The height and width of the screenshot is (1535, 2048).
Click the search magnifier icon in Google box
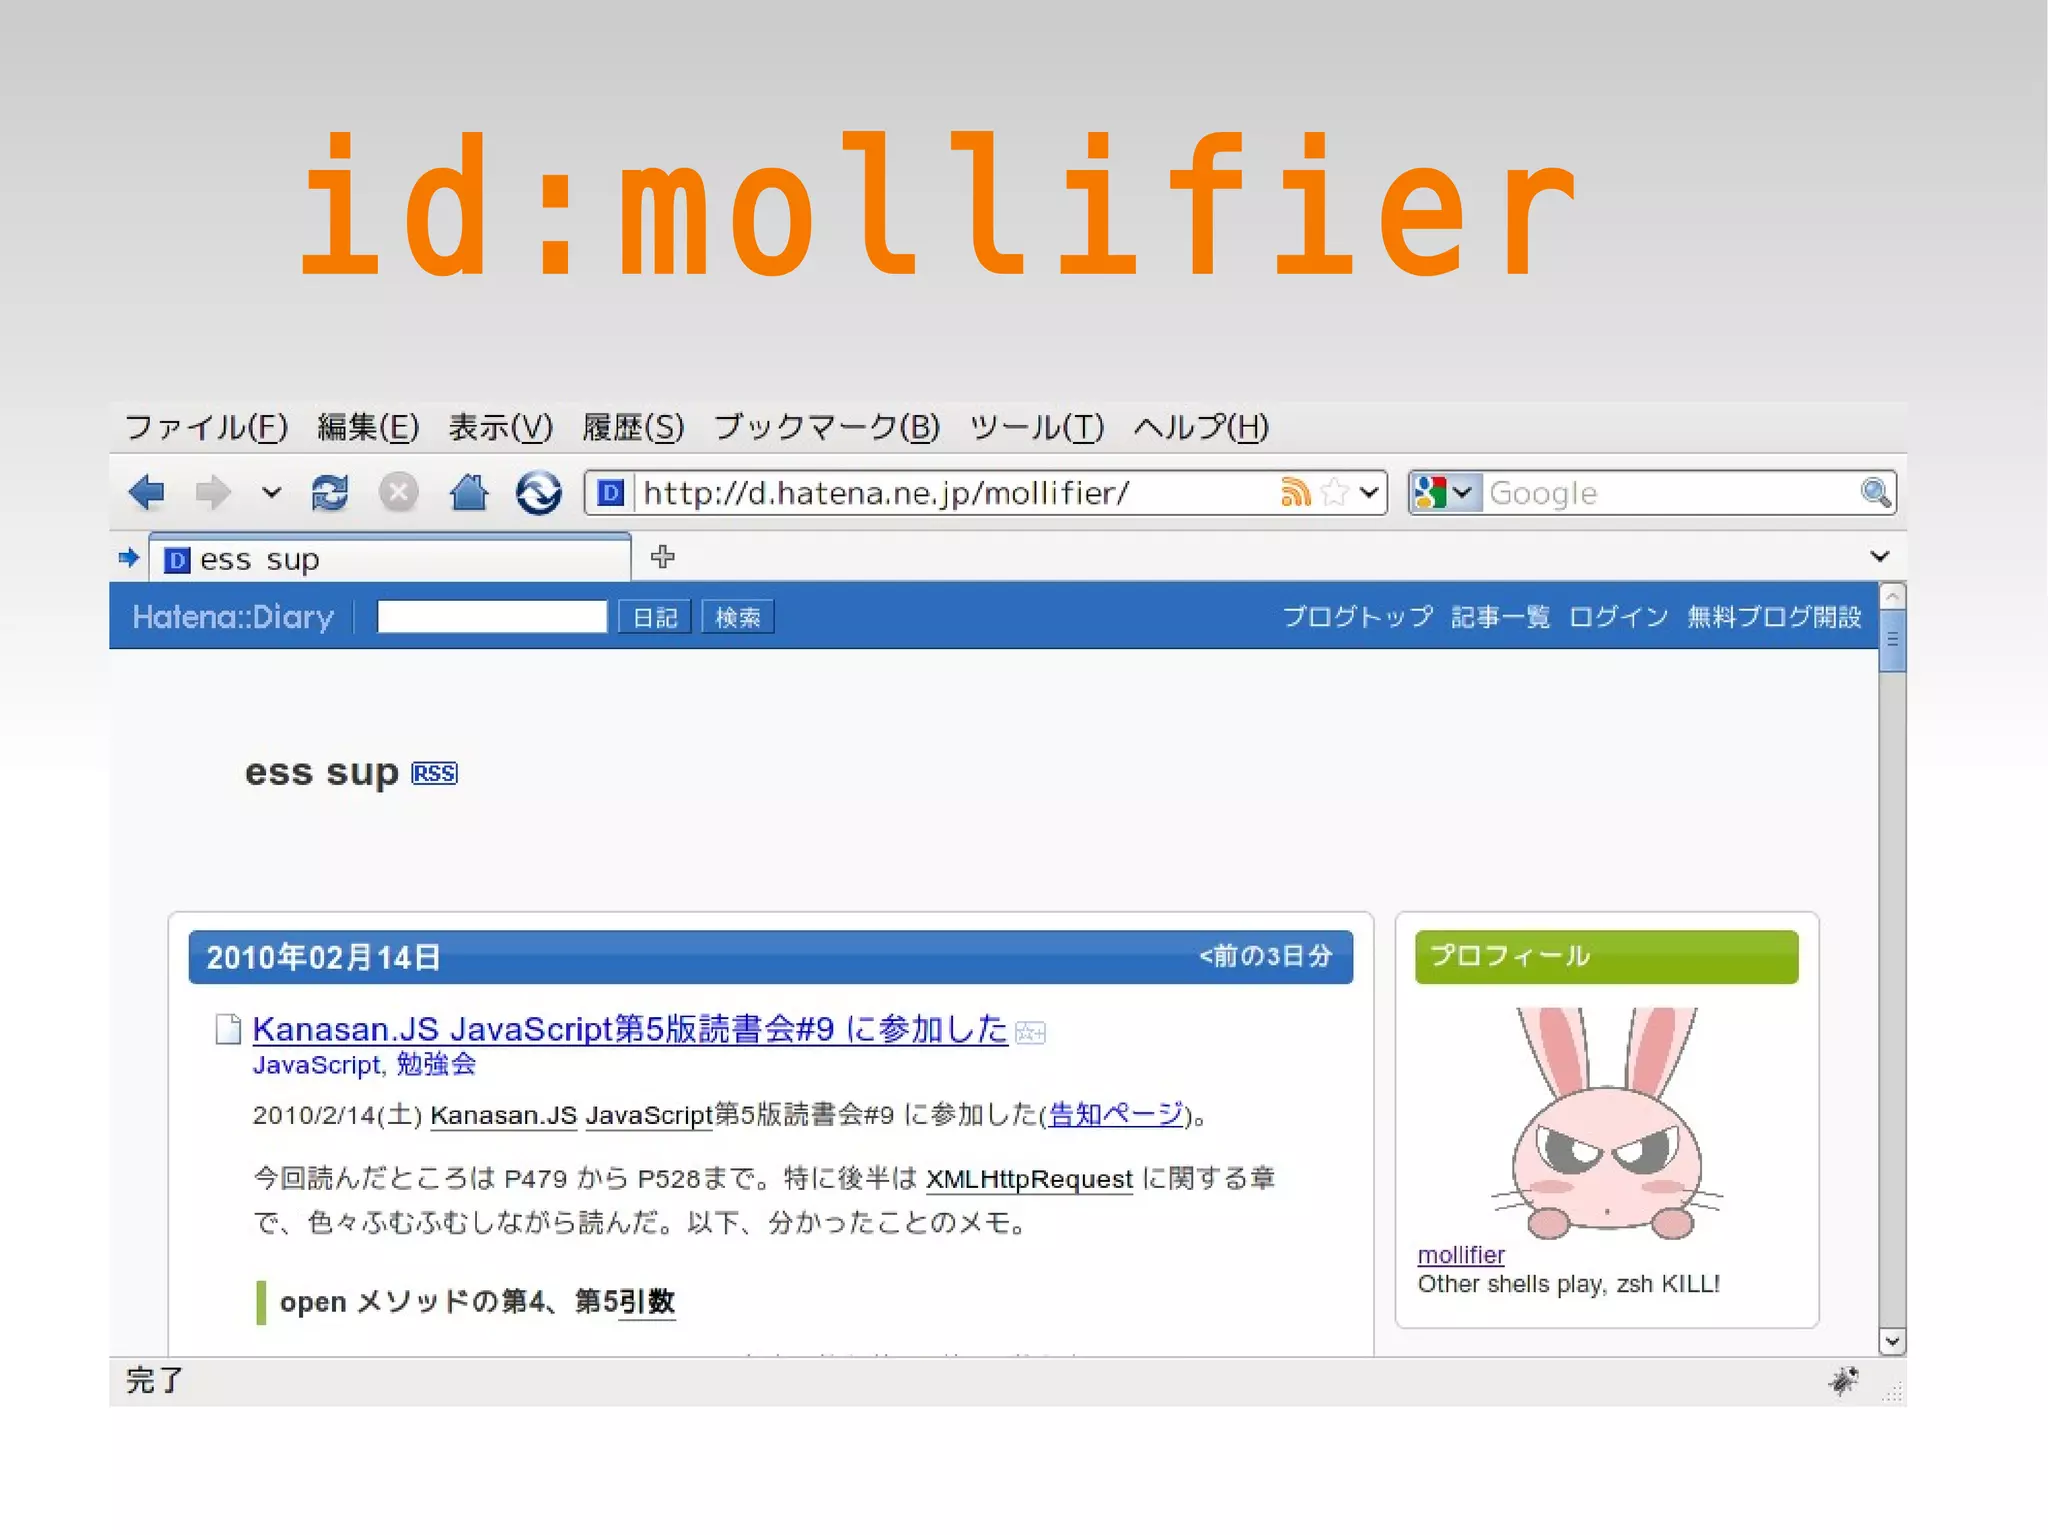coord(1875,492)
